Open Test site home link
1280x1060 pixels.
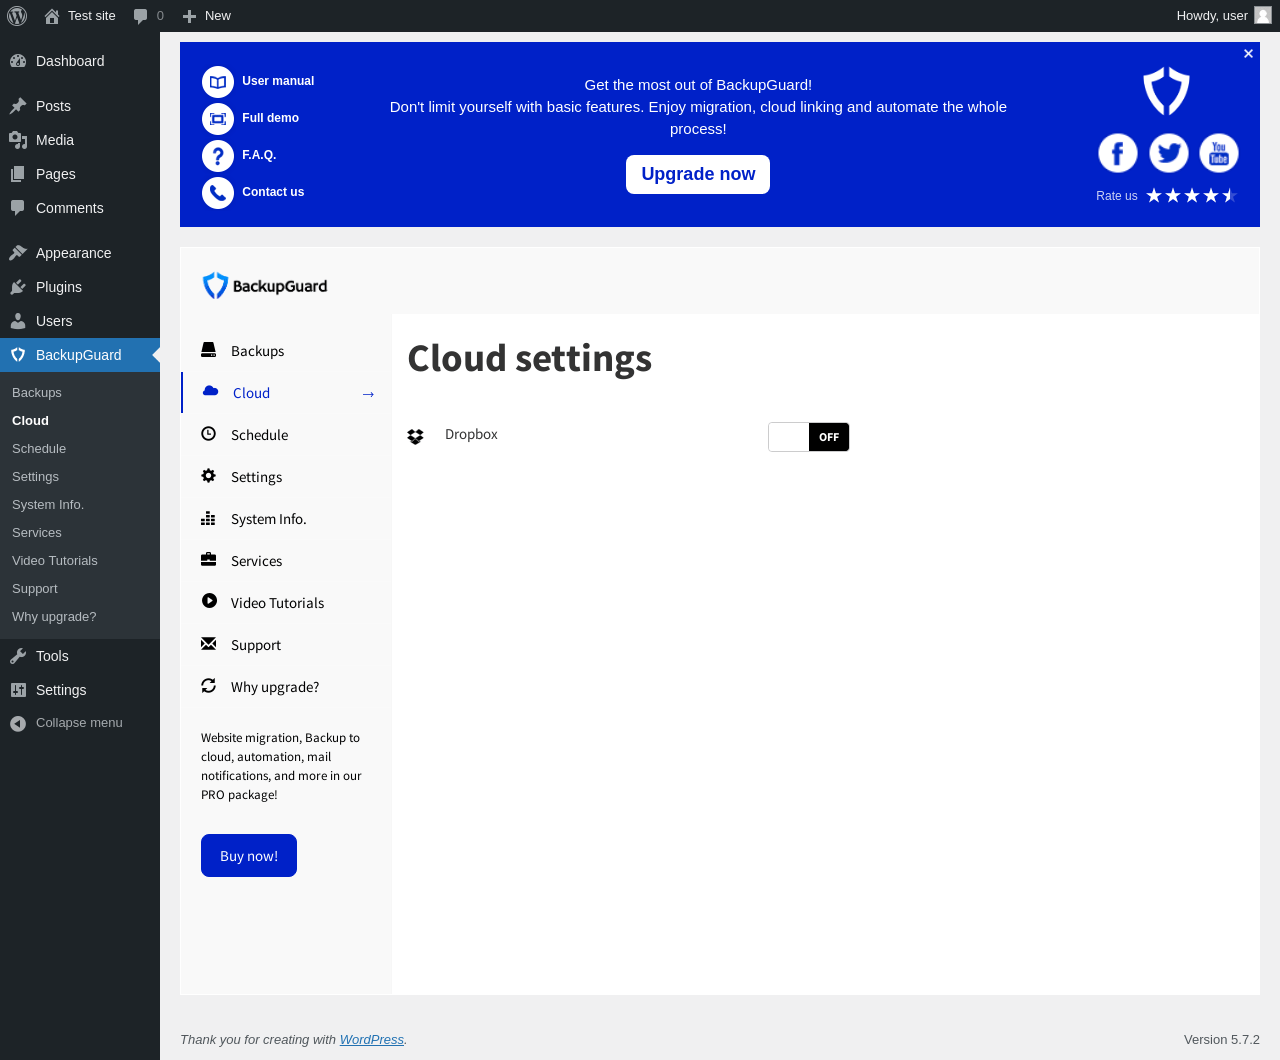pos(80,16)
